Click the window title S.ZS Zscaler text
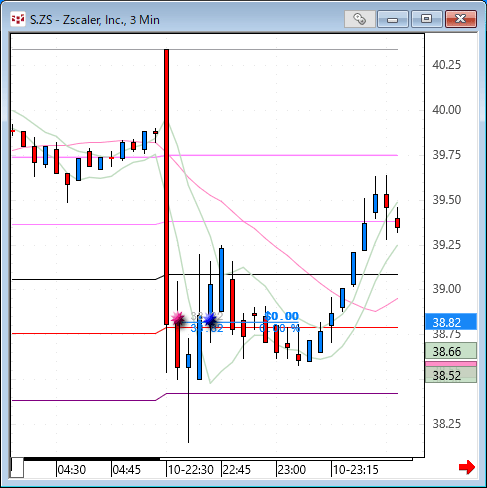487x488 pixels. (x=95, y=20)
